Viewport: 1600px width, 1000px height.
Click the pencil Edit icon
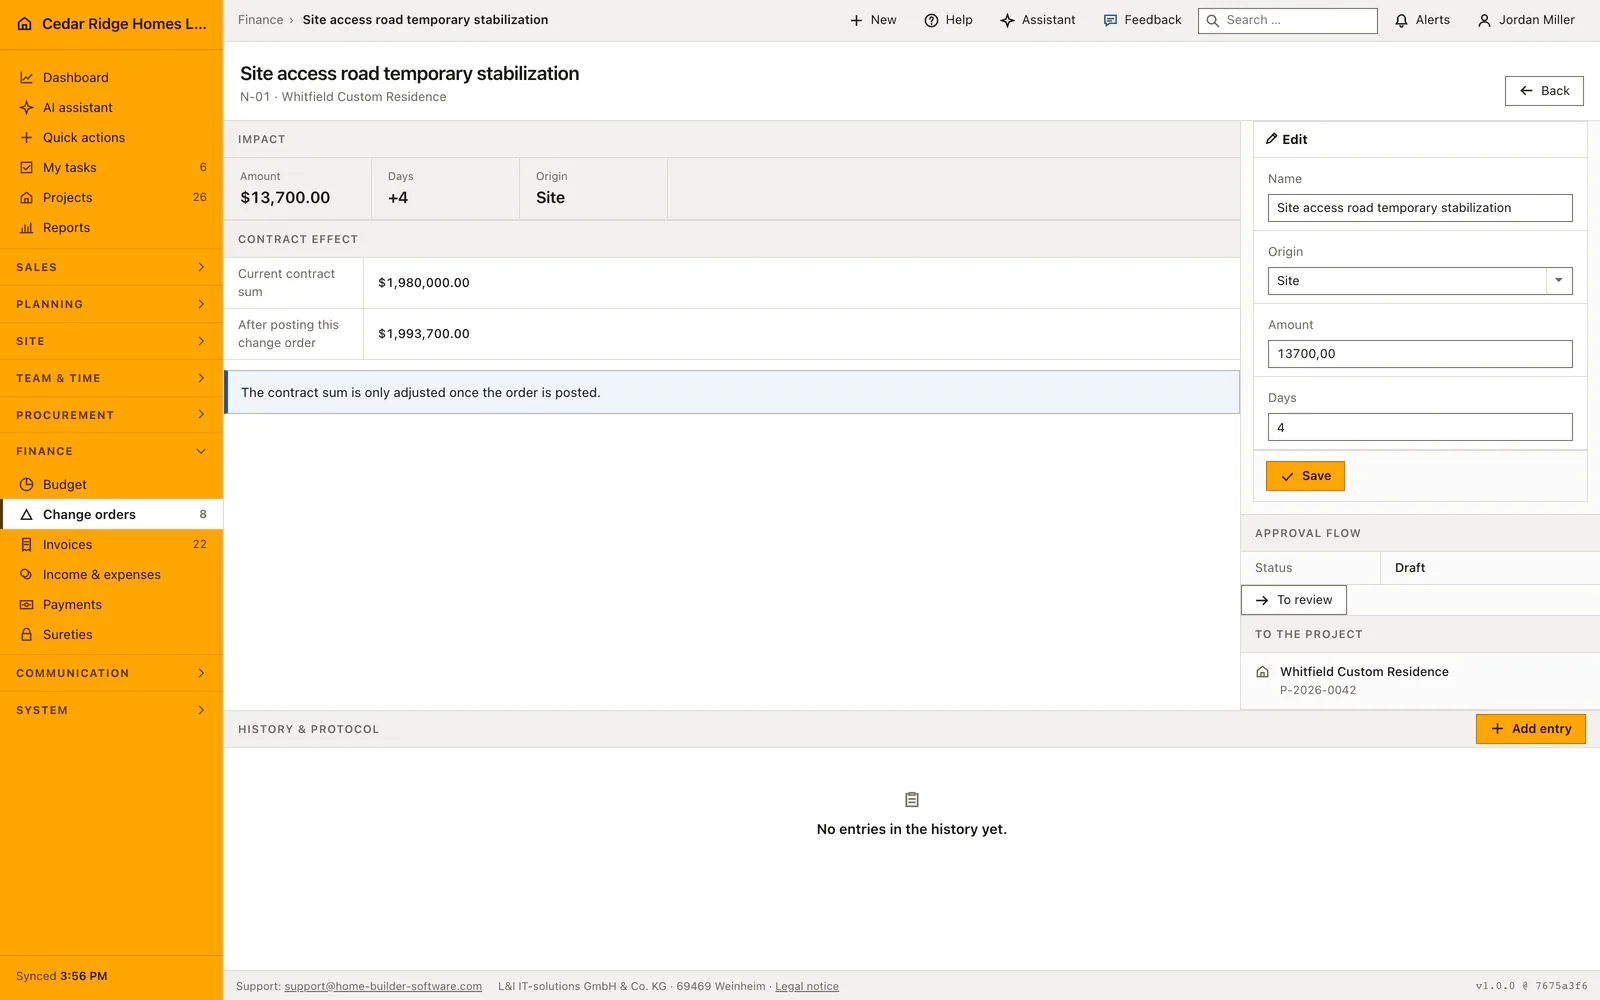tap(1272, 138)
